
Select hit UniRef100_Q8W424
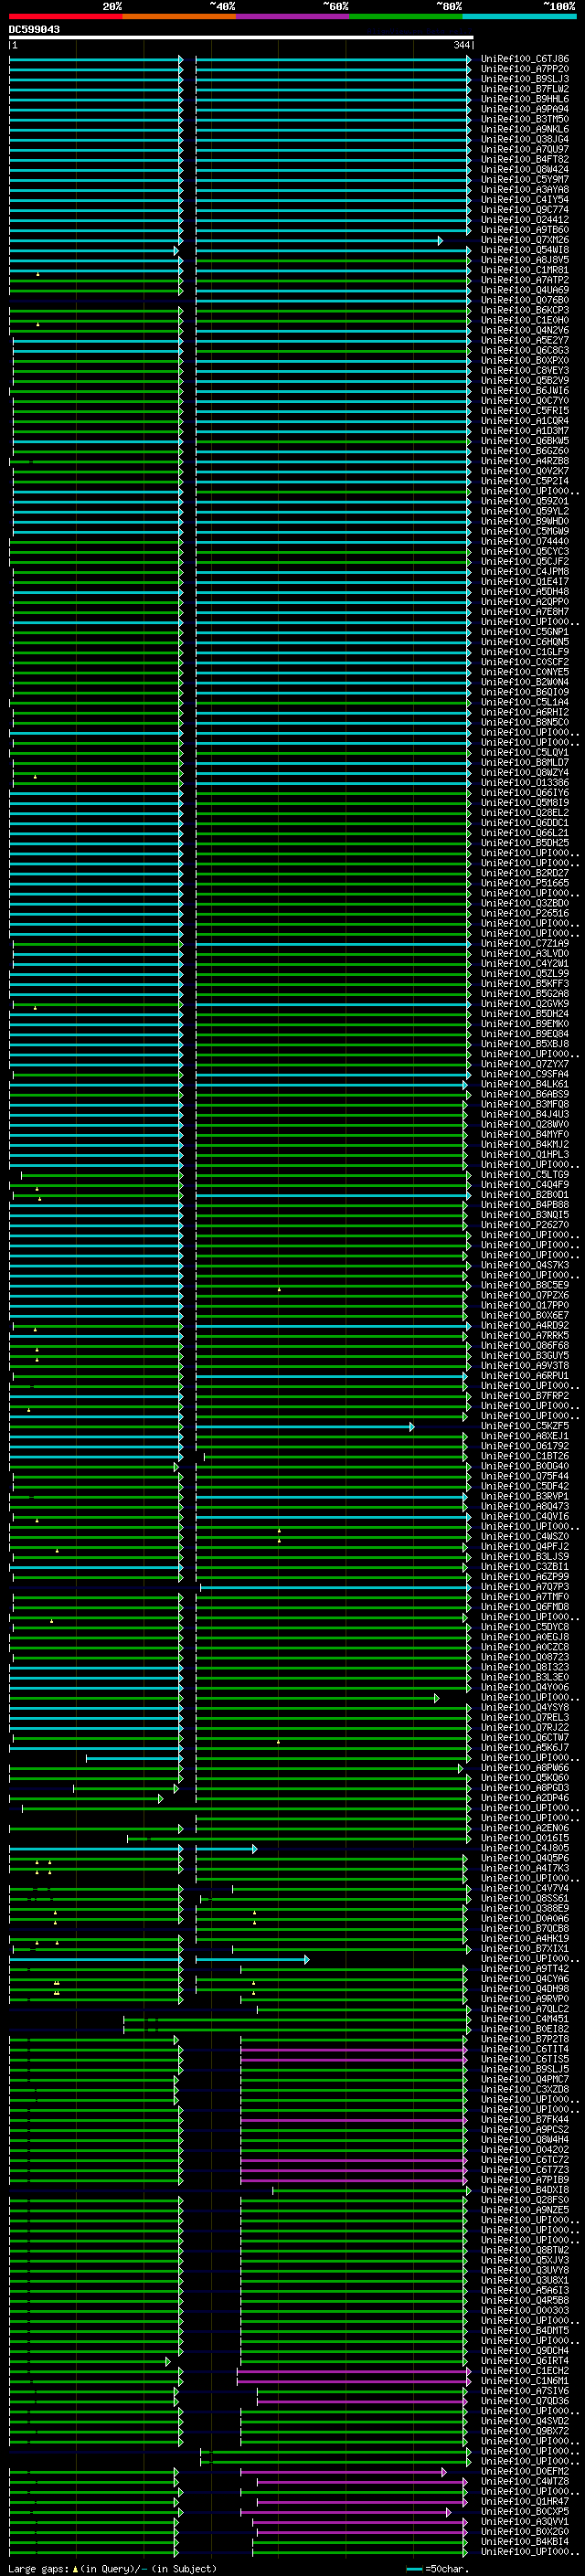click(525, 169)
